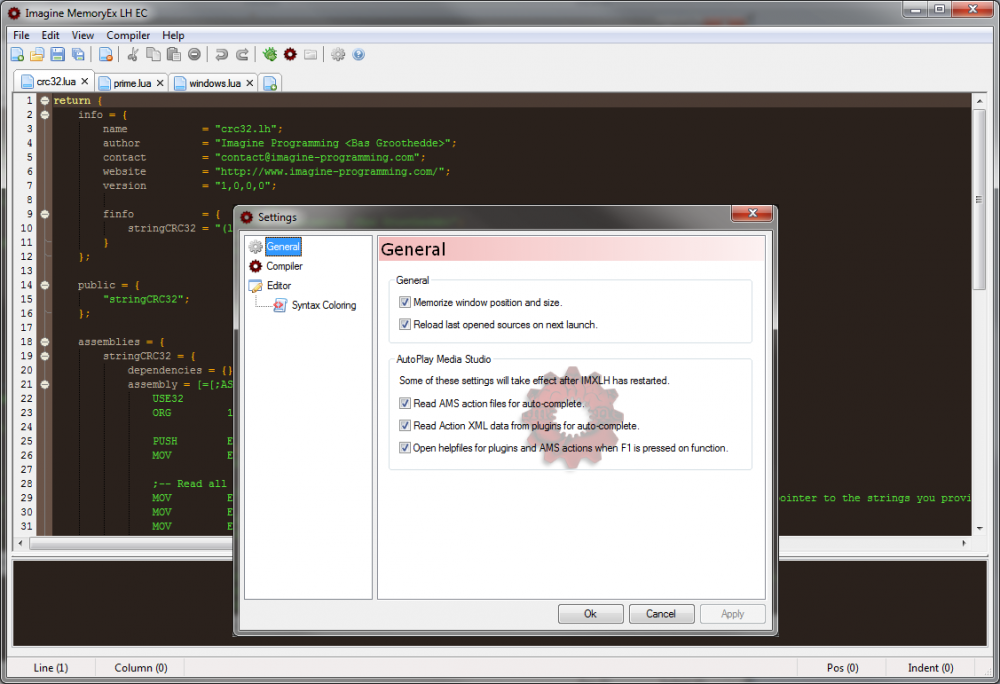Open the Help menu
The image size is (1000, 684).
173,35
